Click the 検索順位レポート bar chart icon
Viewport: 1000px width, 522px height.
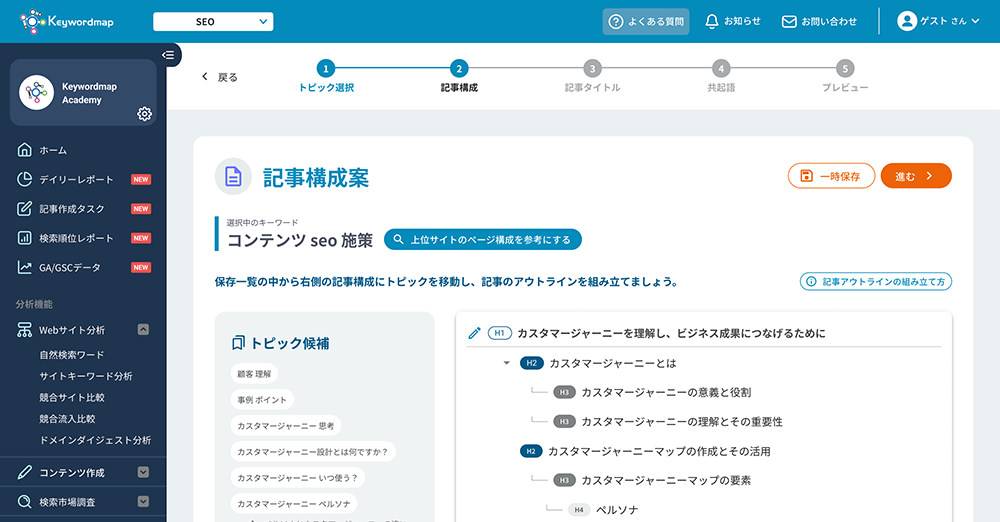pyautogui.click(x=24, y=238)
